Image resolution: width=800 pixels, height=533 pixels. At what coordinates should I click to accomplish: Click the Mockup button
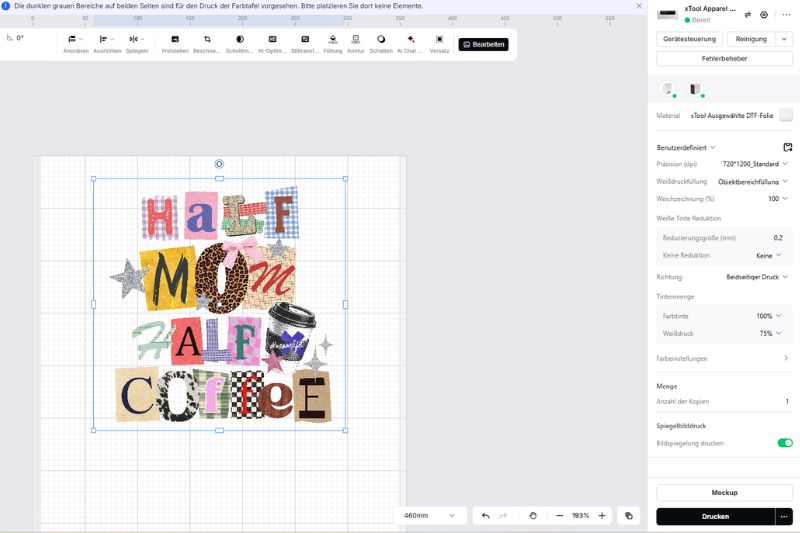[x=724, y=492]
